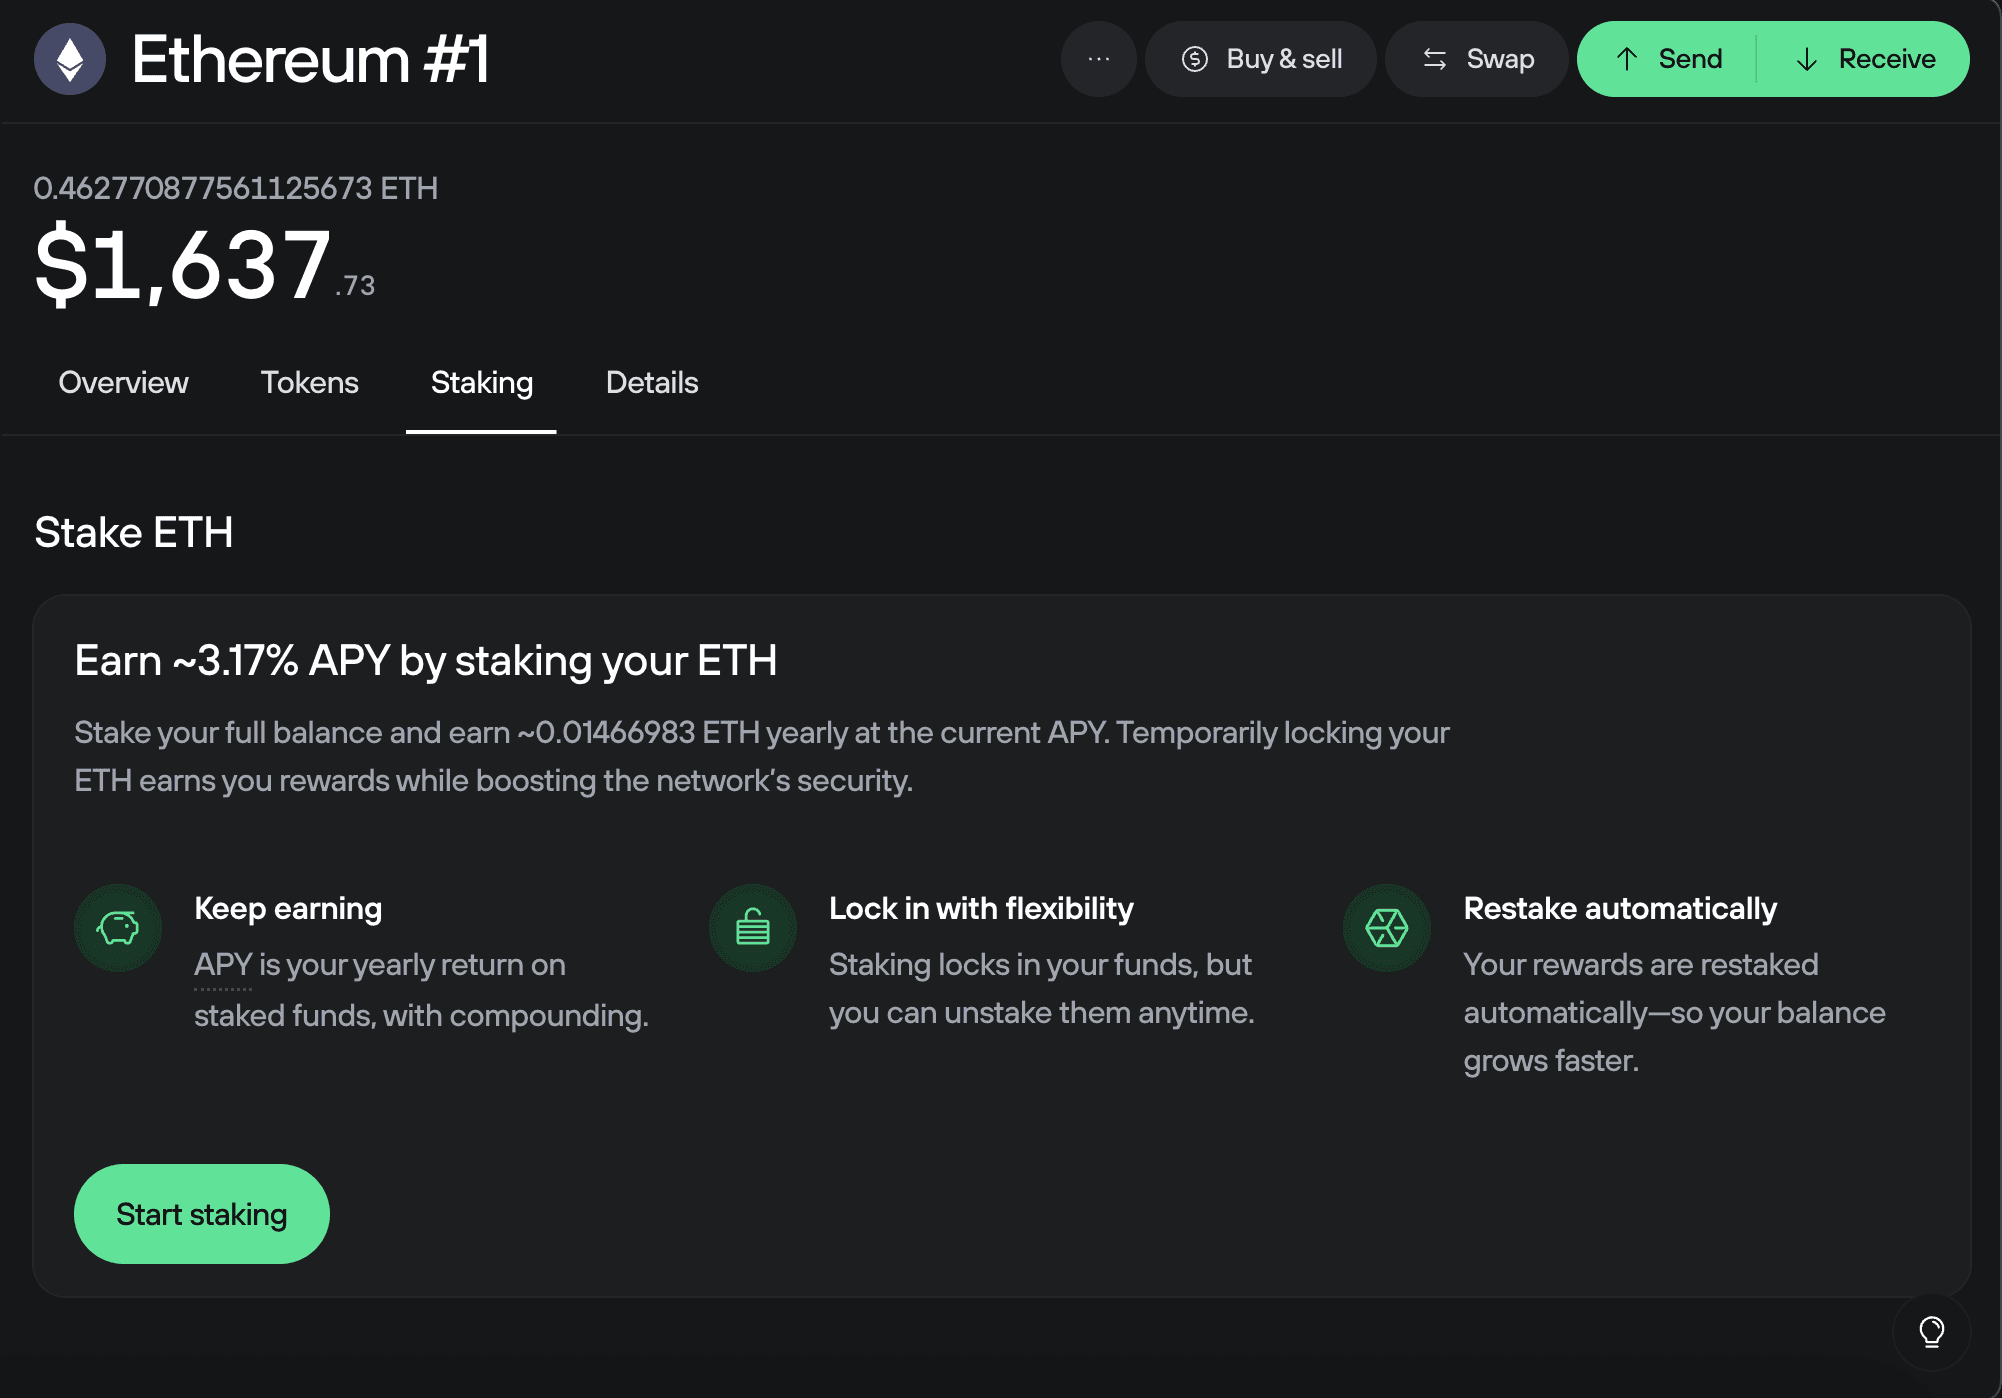This screenshot has width=2002, height=1398.
Task: Select the Details tab
Action: 651,383
